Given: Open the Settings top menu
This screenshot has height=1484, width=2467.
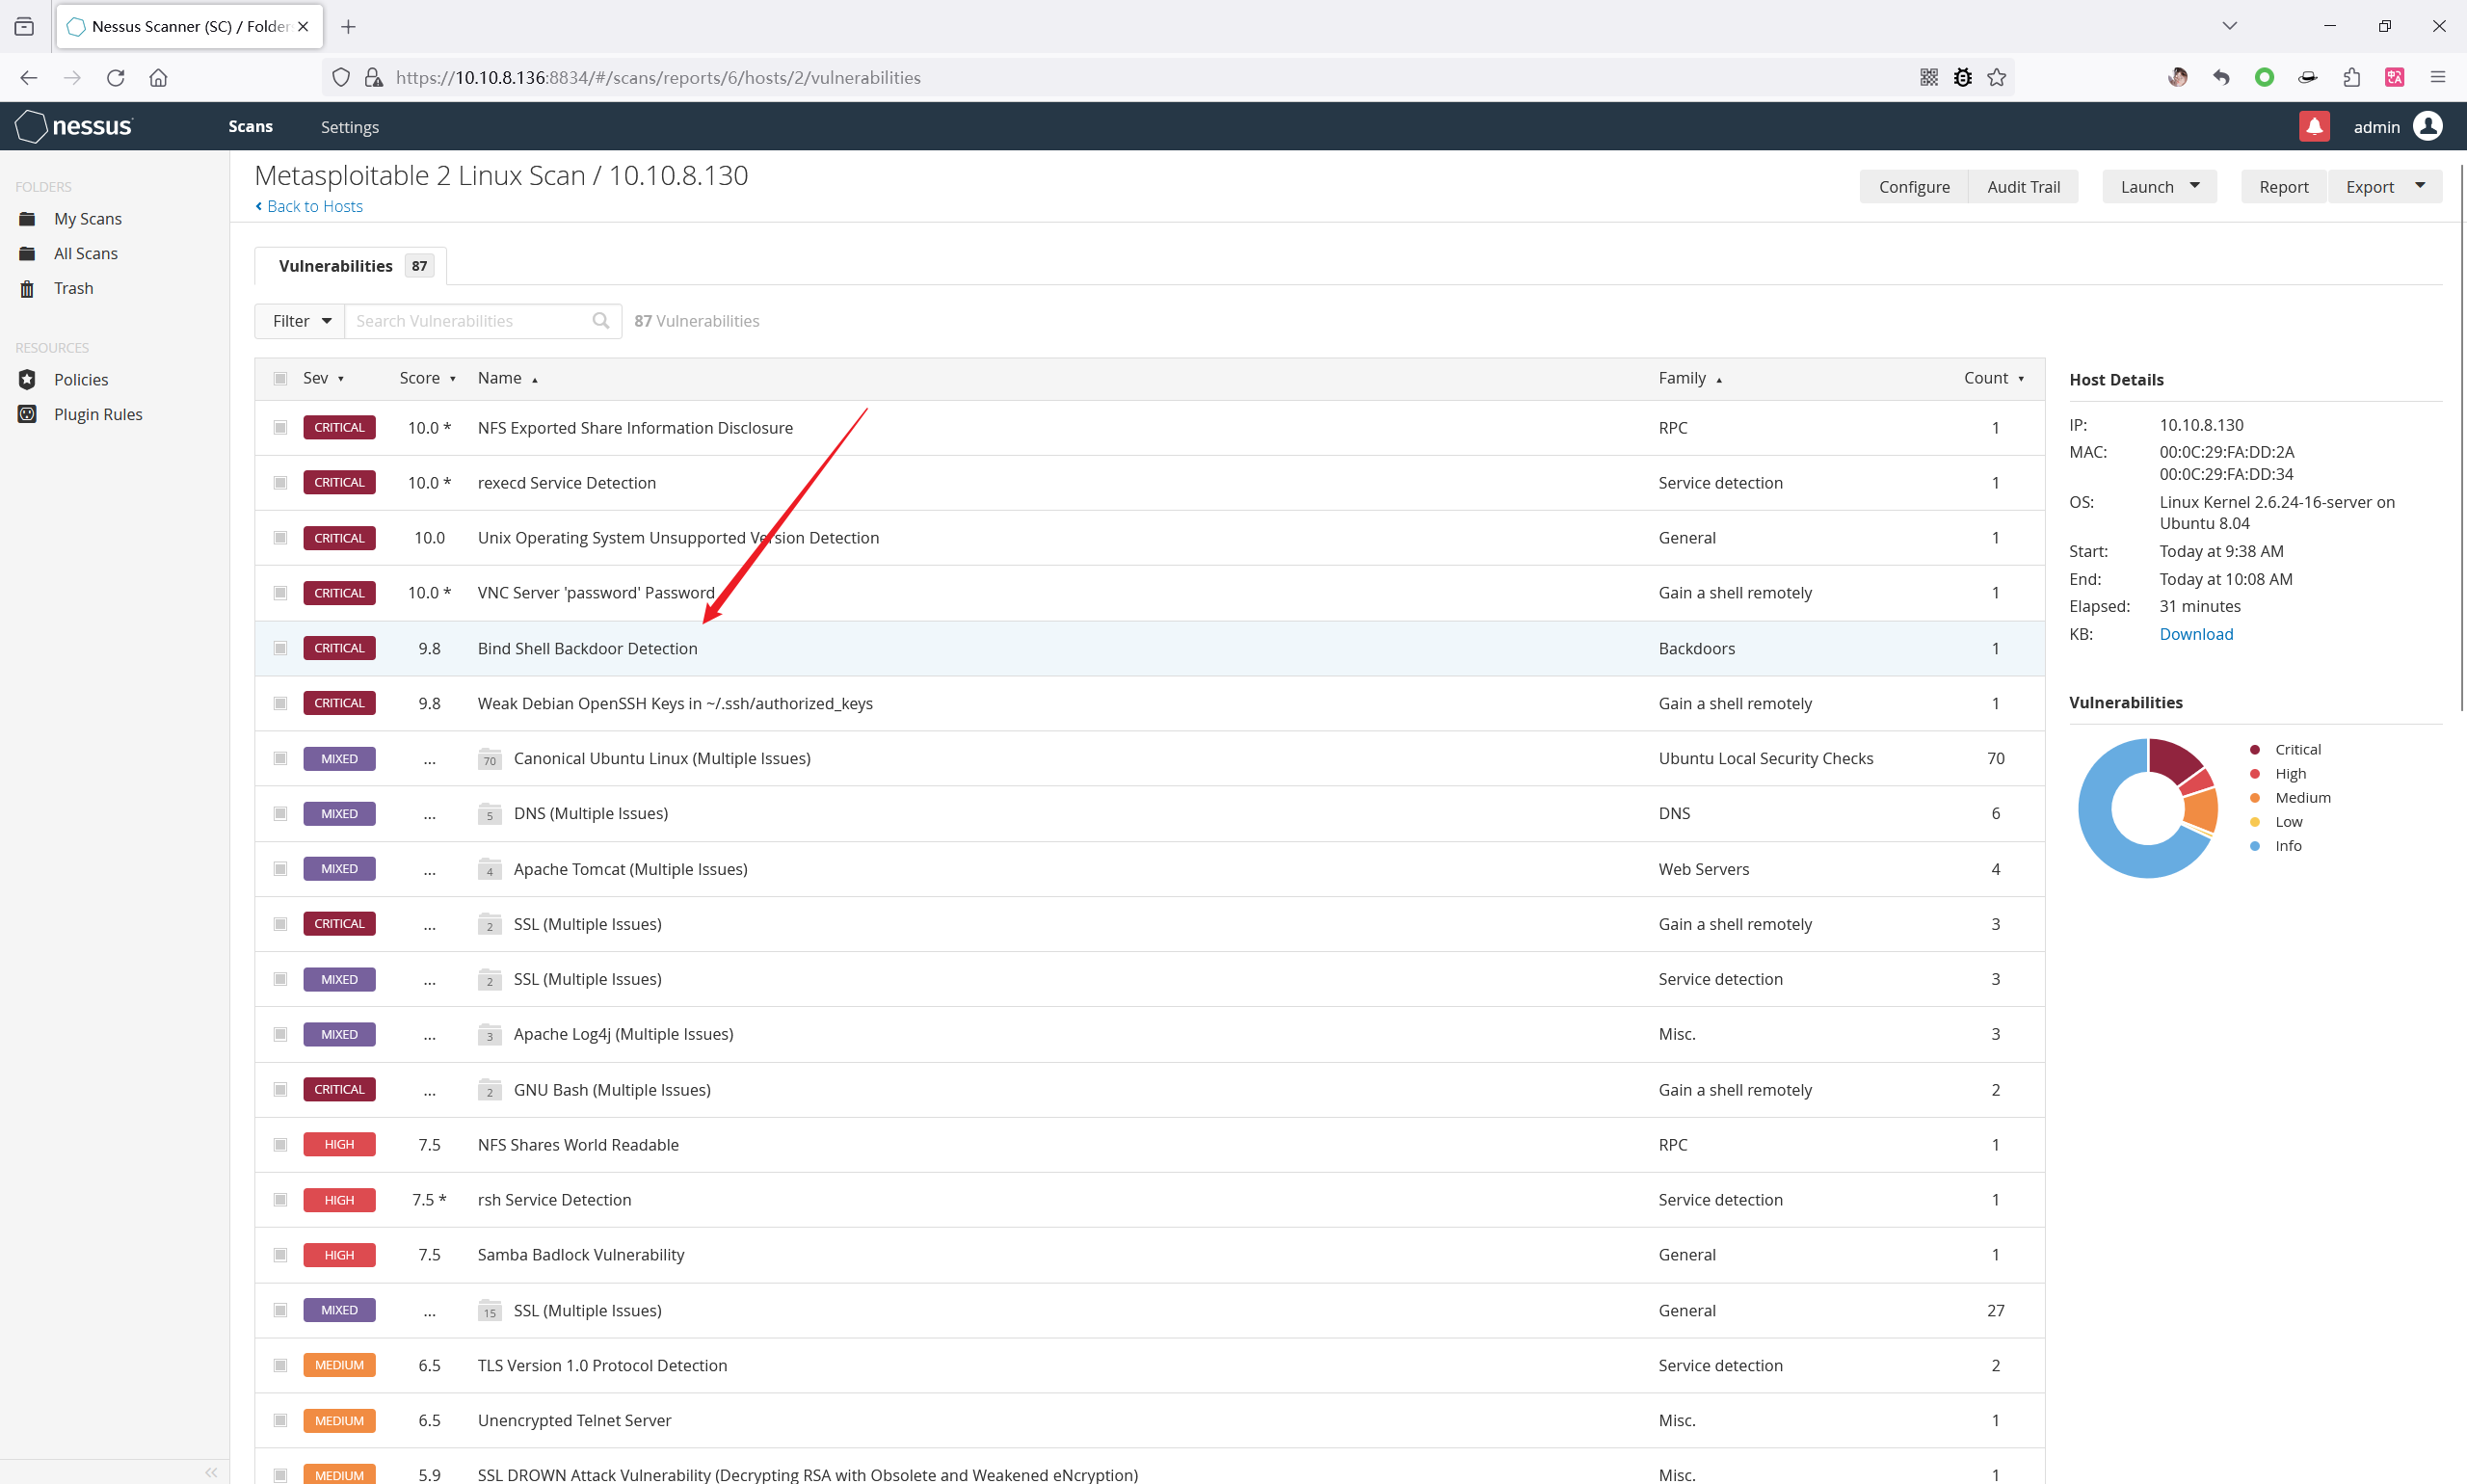Looking at the screenshot, I should [x=350, y=127].
